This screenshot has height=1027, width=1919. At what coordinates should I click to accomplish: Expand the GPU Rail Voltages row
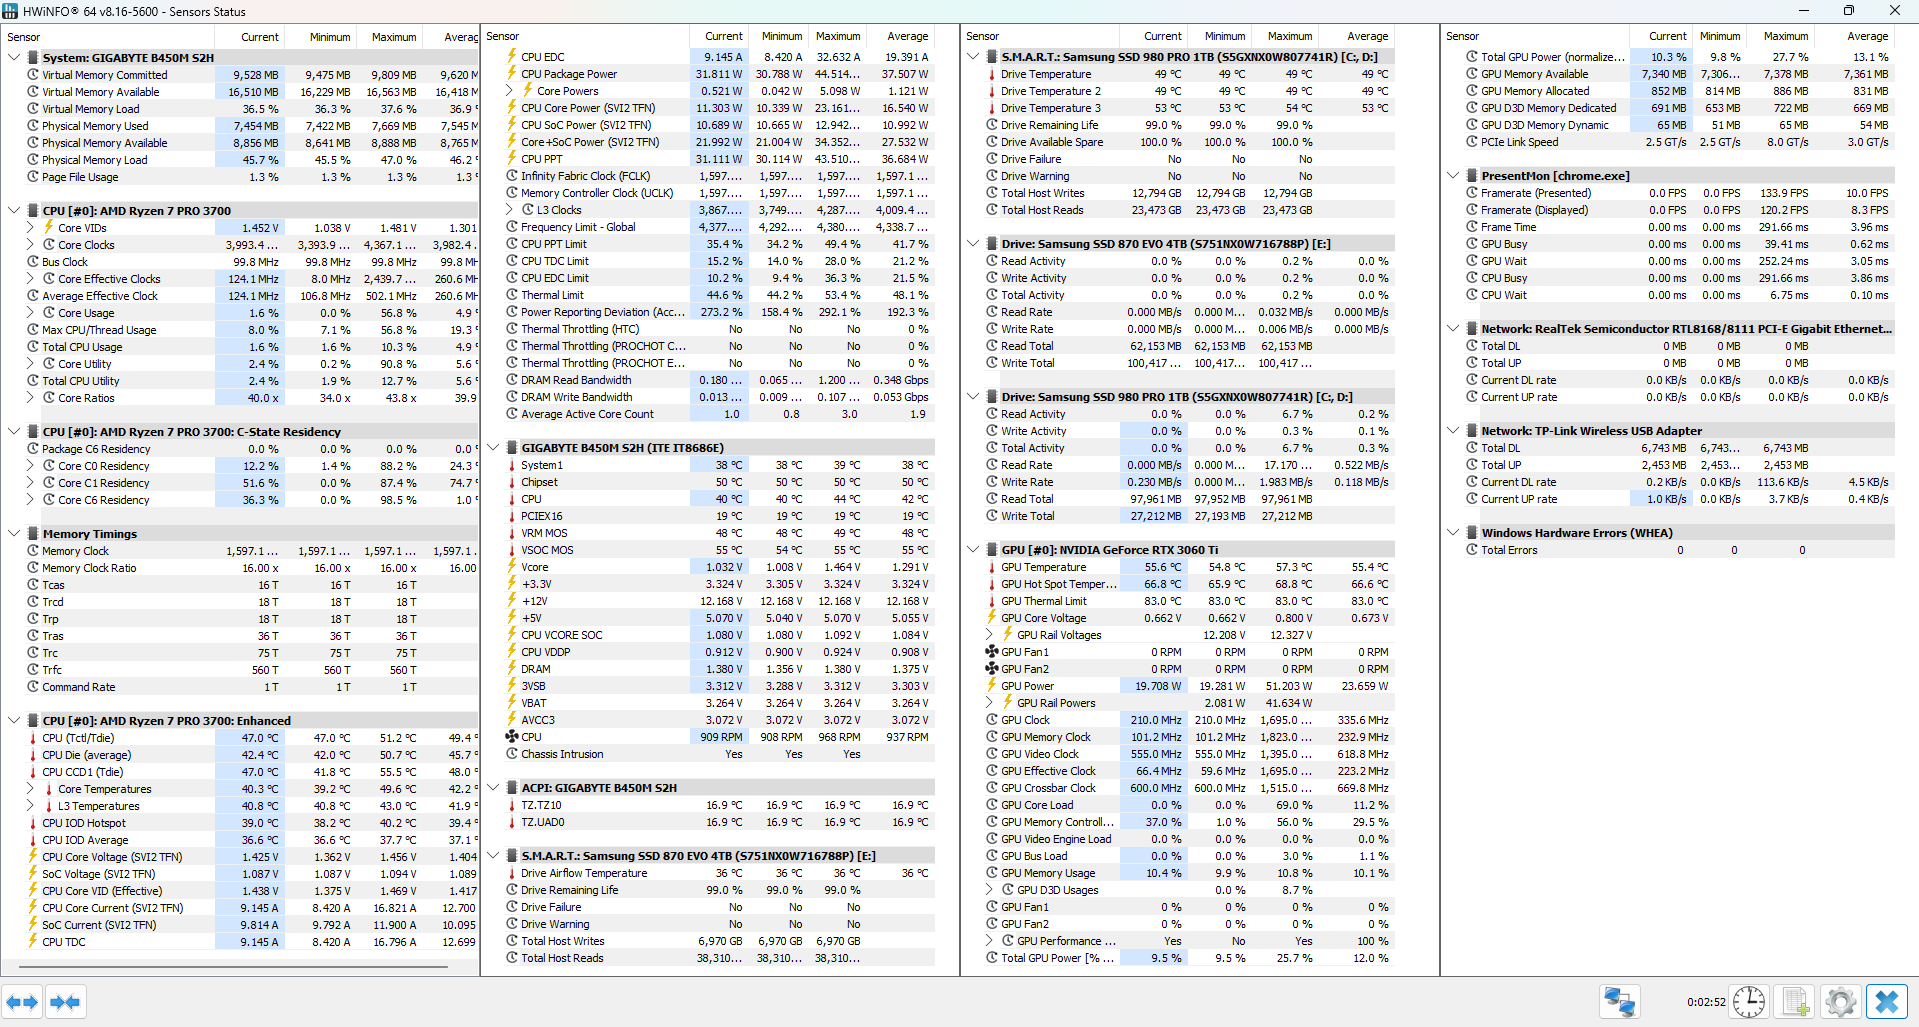point(989,635)
